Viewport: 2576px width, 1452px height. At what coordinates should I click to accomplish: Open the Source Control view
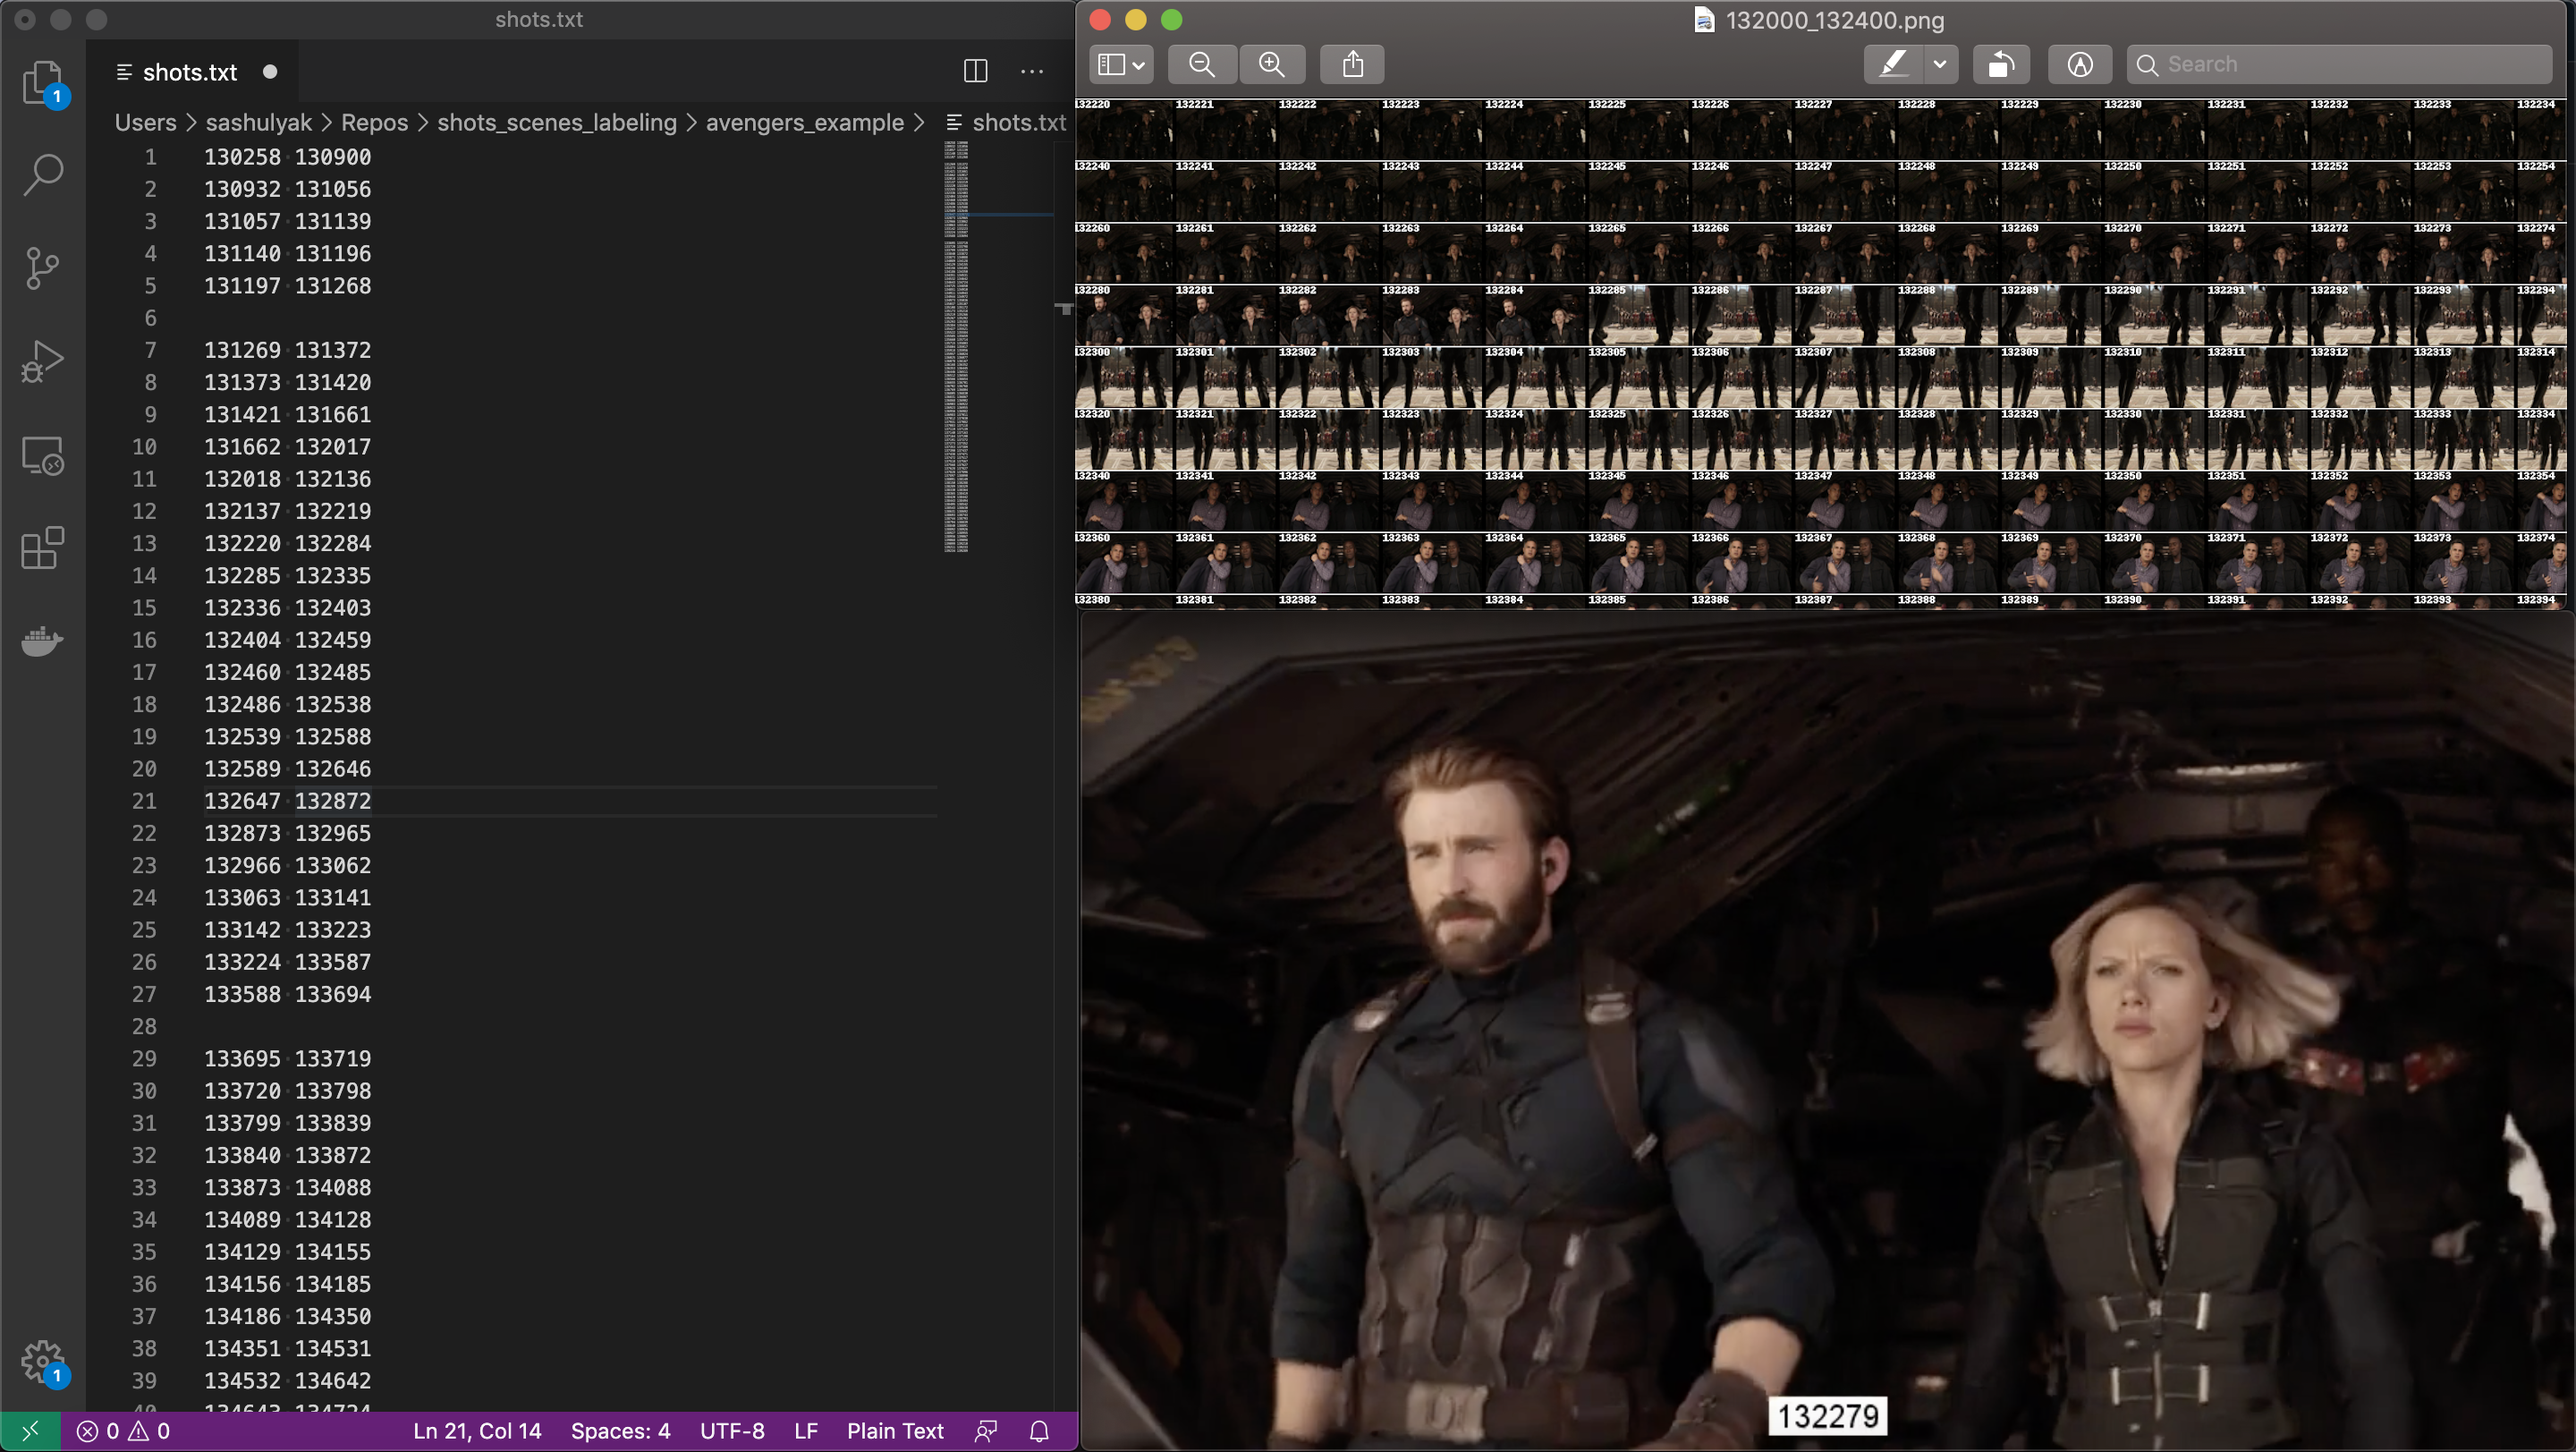pyautogui.click(x=42, y=268)
